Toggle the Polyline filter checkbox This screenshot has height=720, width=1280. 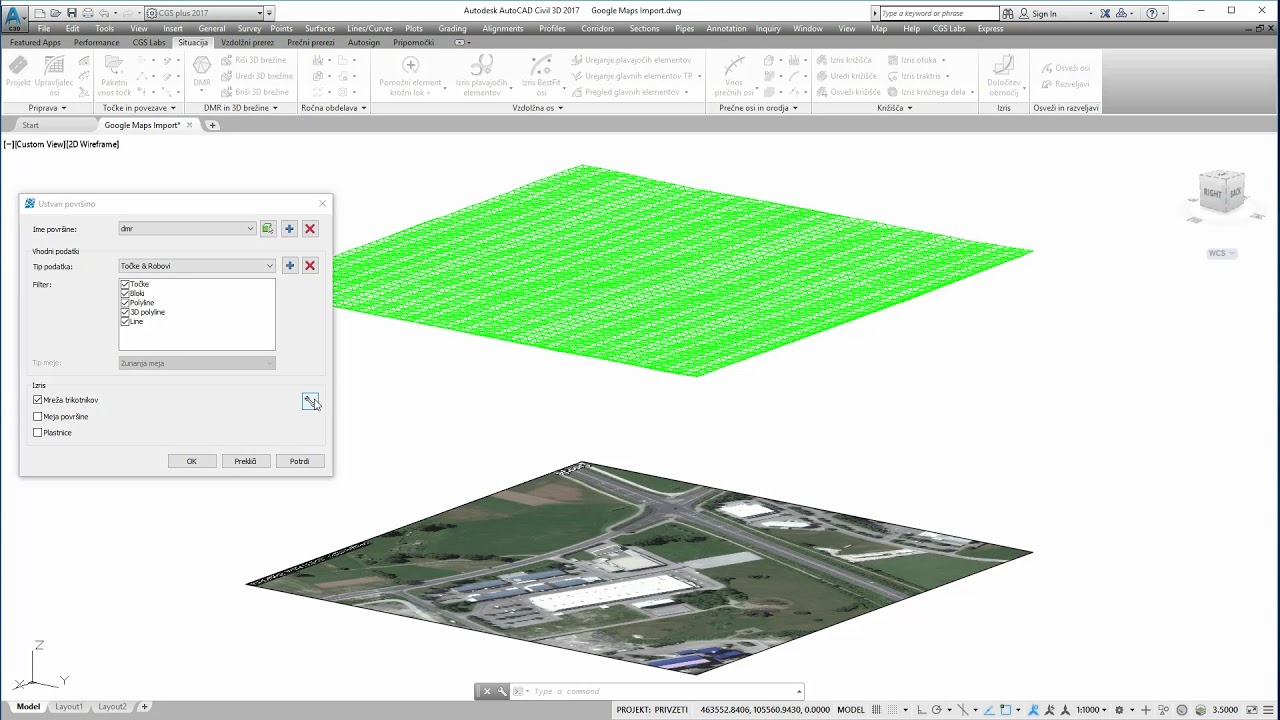(125, 303)
